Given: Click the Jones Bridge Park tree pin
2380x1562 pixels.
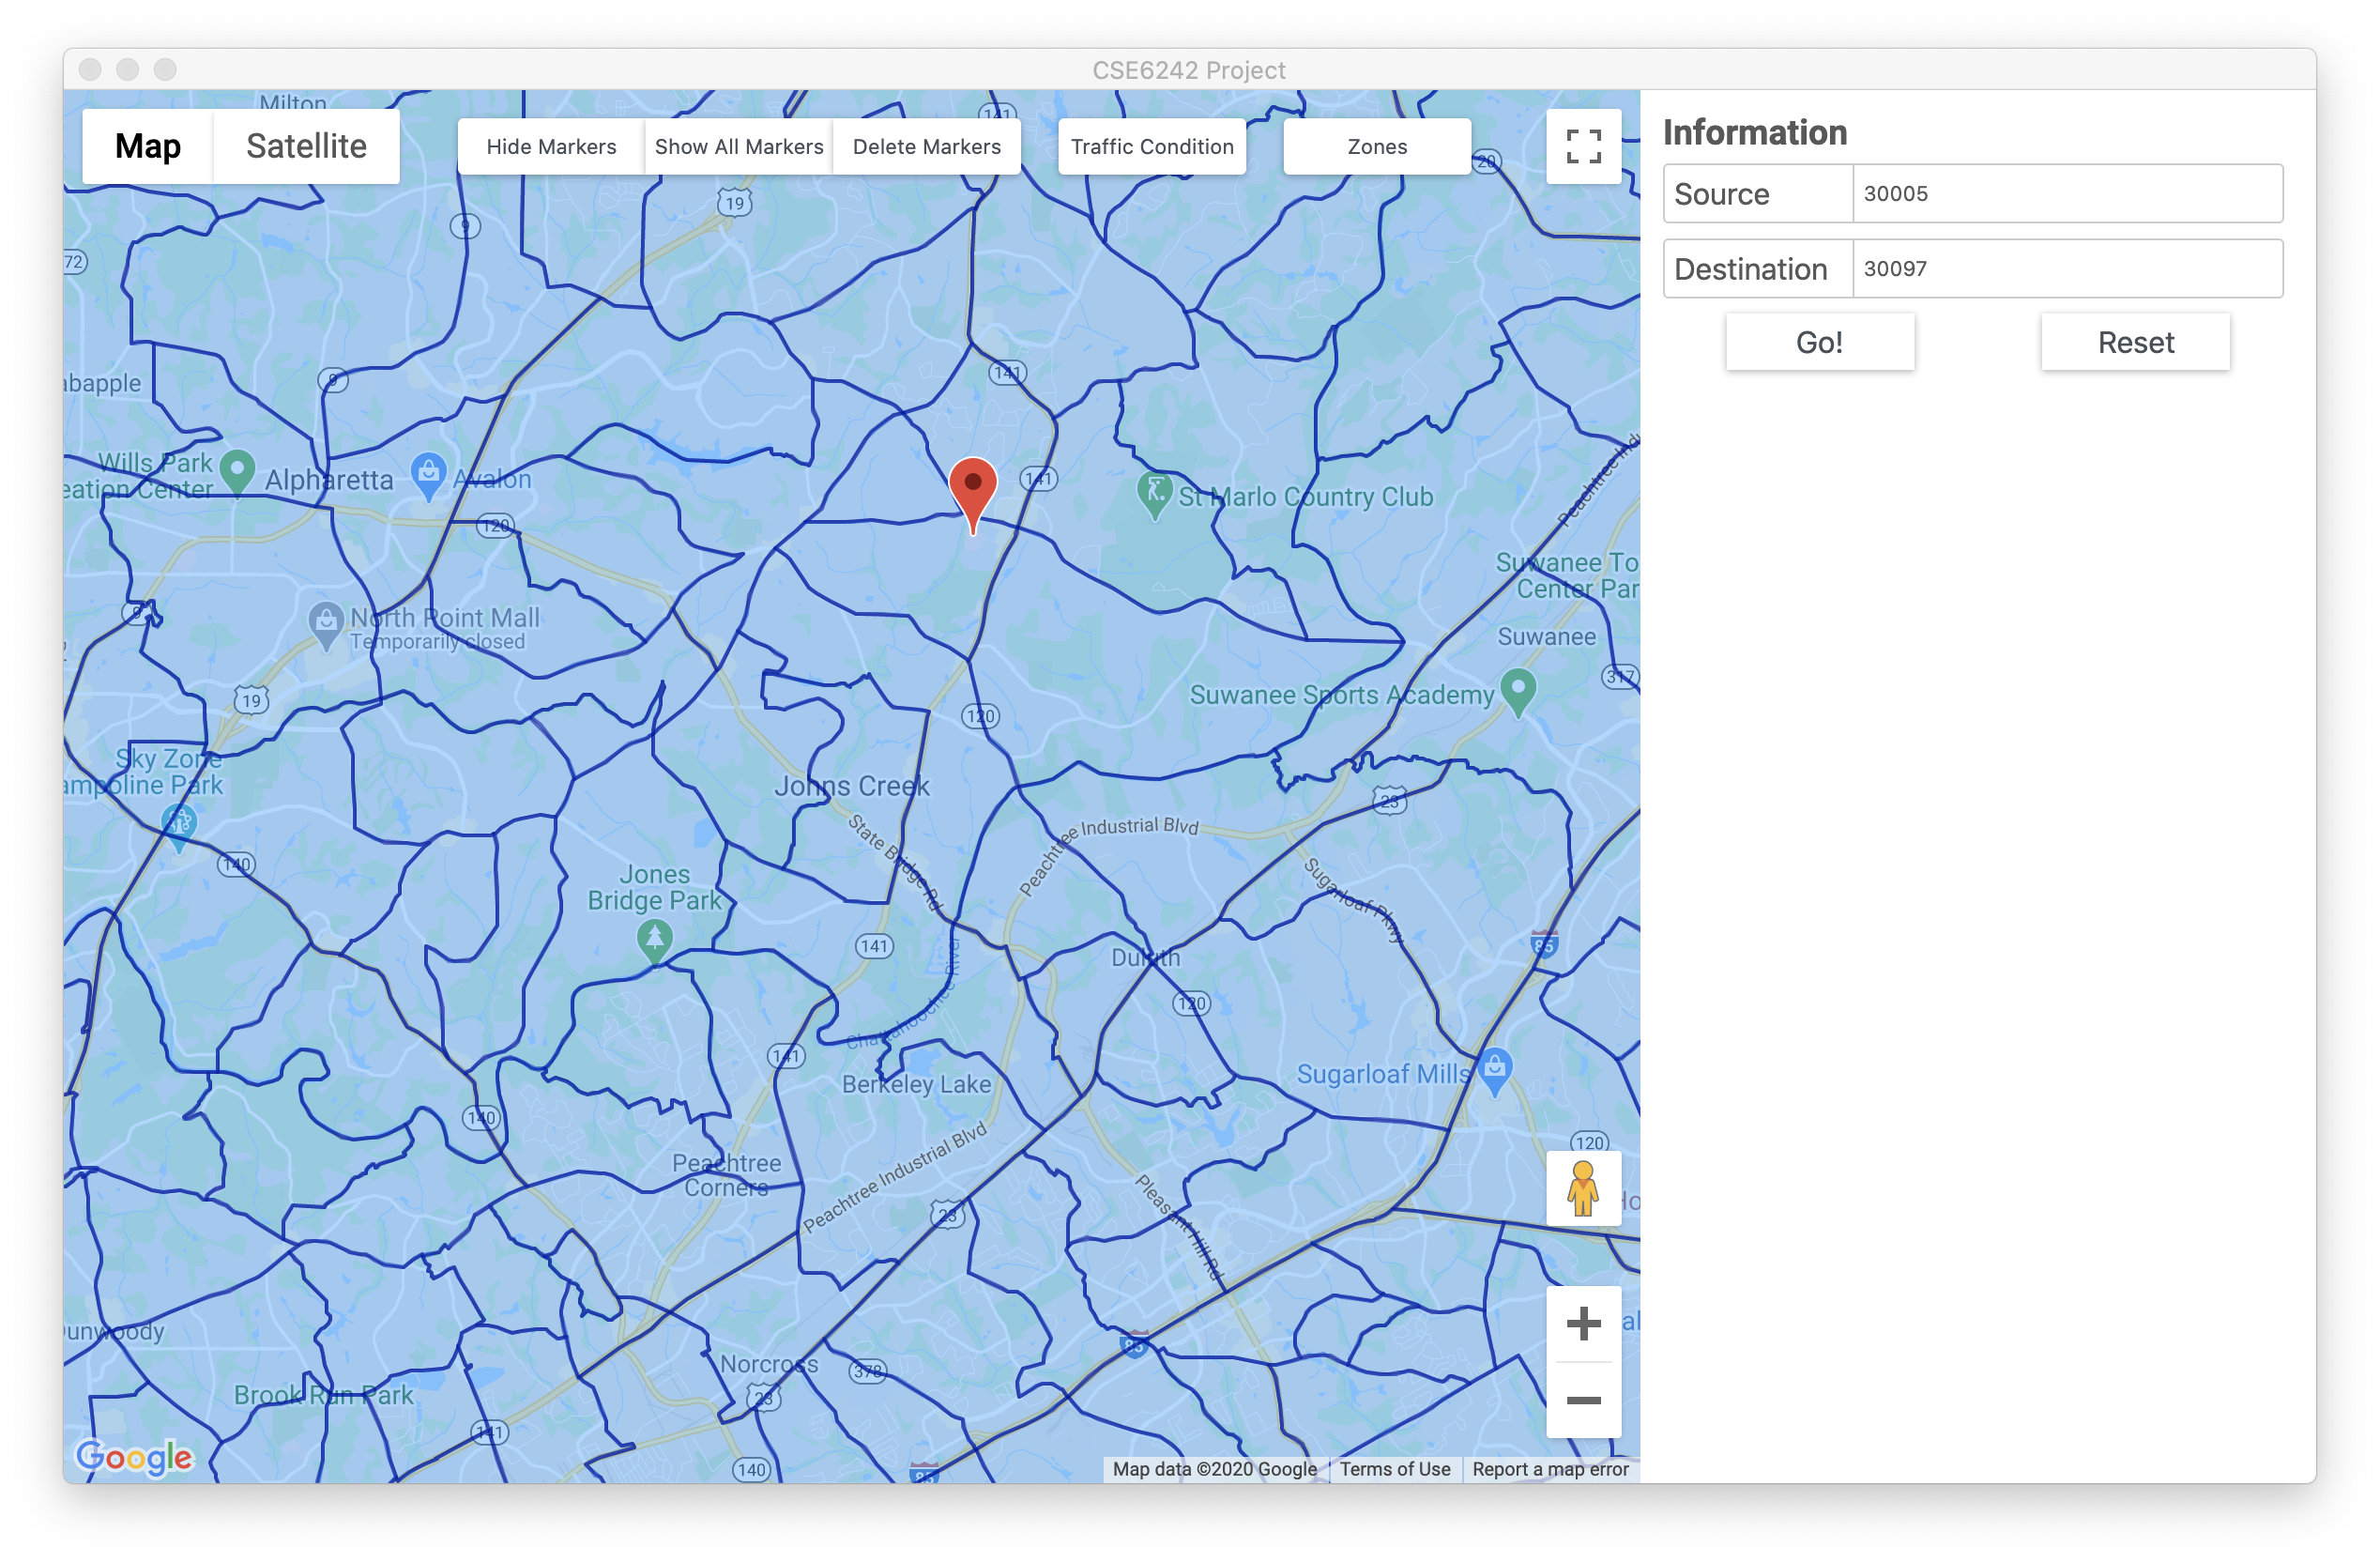Looking at the screenshot, I should click(654, 939).
